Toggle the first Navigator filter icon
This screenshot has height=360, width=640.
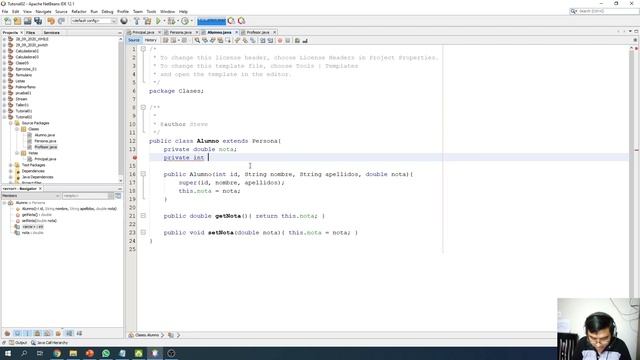click(7, 333)
